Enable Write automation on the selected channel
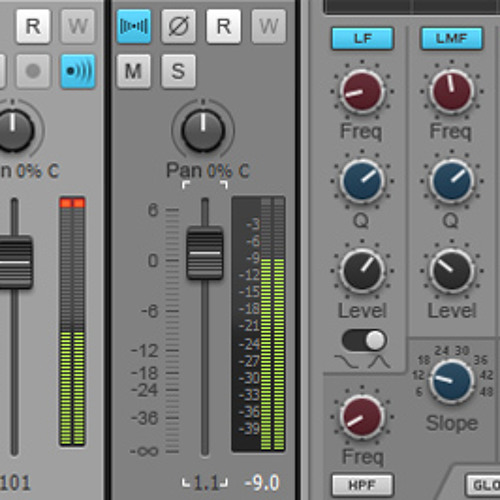Image resolution: width=500 pixels, height=500 pixels. point(268,27)
